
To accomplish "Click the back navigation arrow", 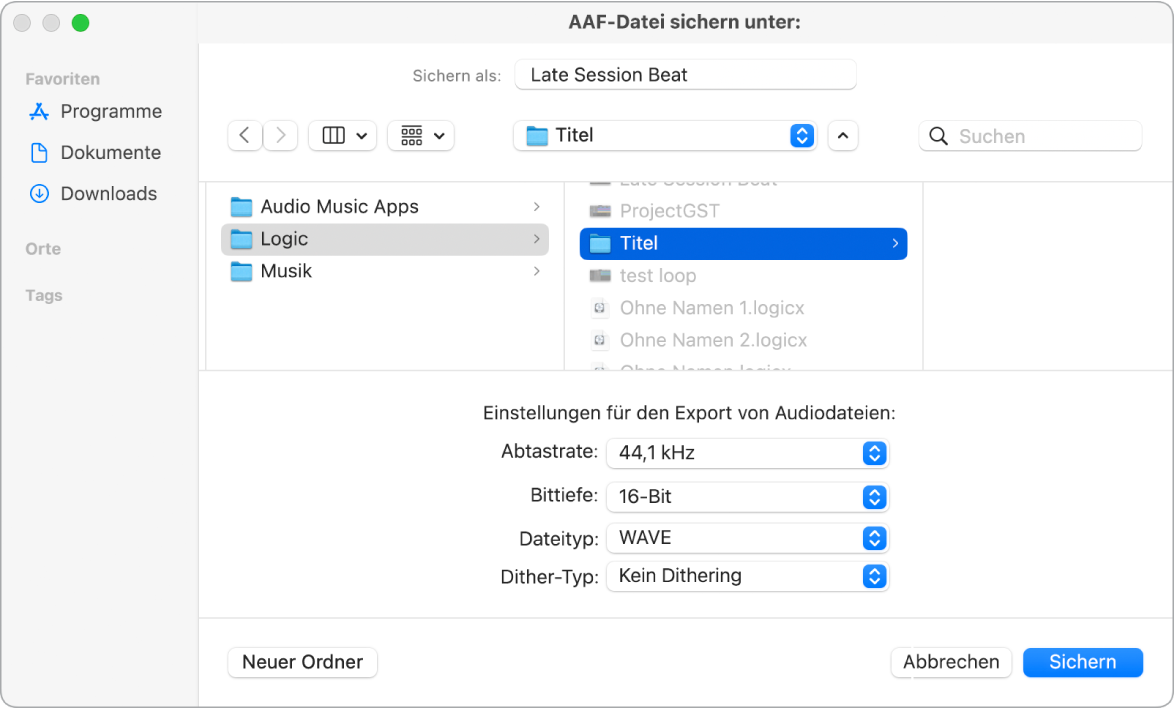I will (x=244, y=135).
